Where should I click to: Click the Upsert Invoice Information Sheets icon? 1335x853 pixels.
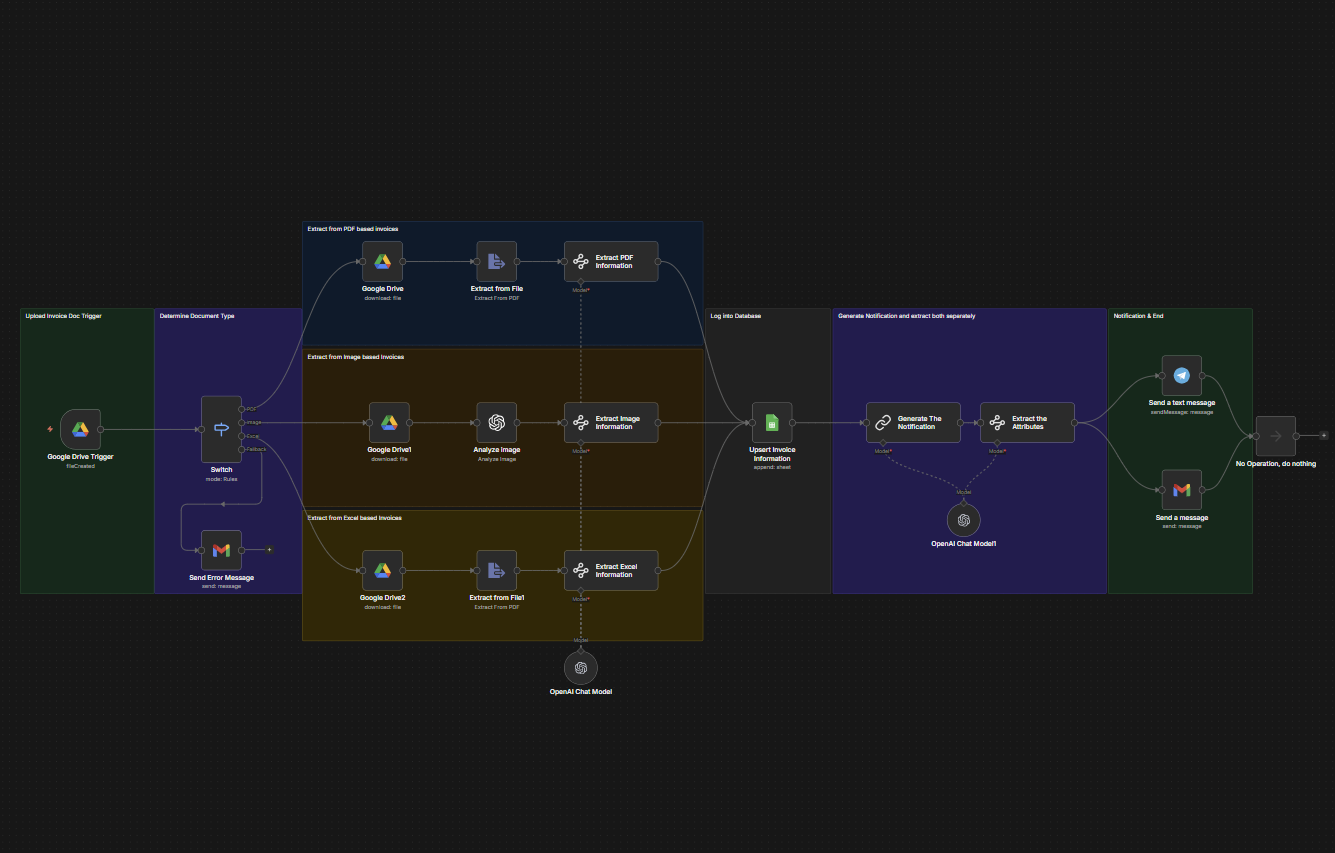click(772, 421)
